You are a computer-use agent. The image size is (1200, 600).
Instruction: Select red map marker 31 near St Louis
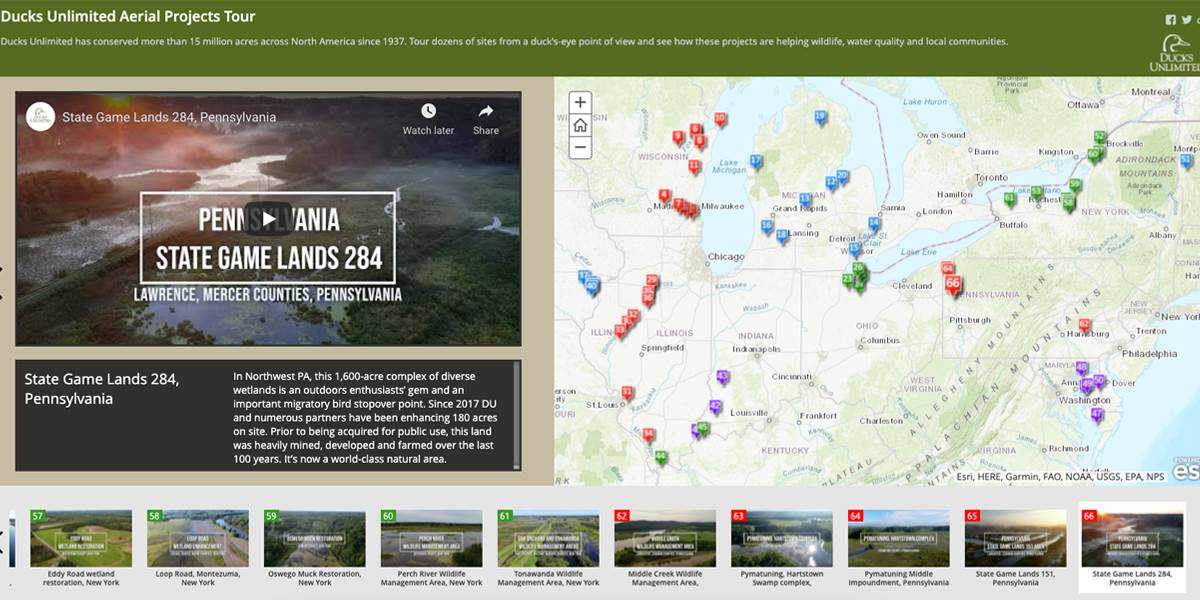627,394
